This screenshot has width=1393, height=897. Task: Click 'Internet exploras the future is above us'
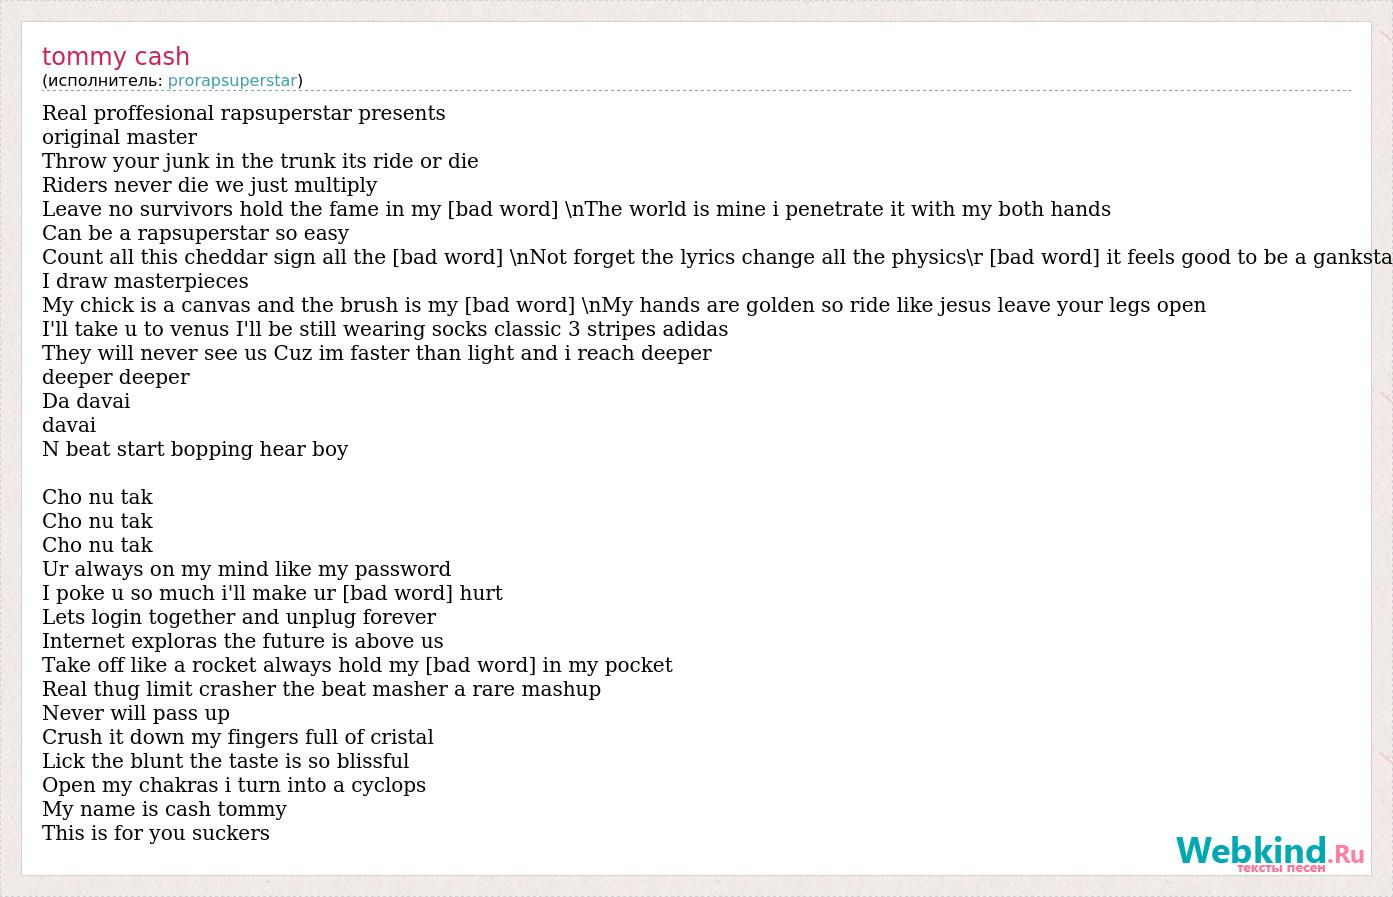(x=243, y=641)
